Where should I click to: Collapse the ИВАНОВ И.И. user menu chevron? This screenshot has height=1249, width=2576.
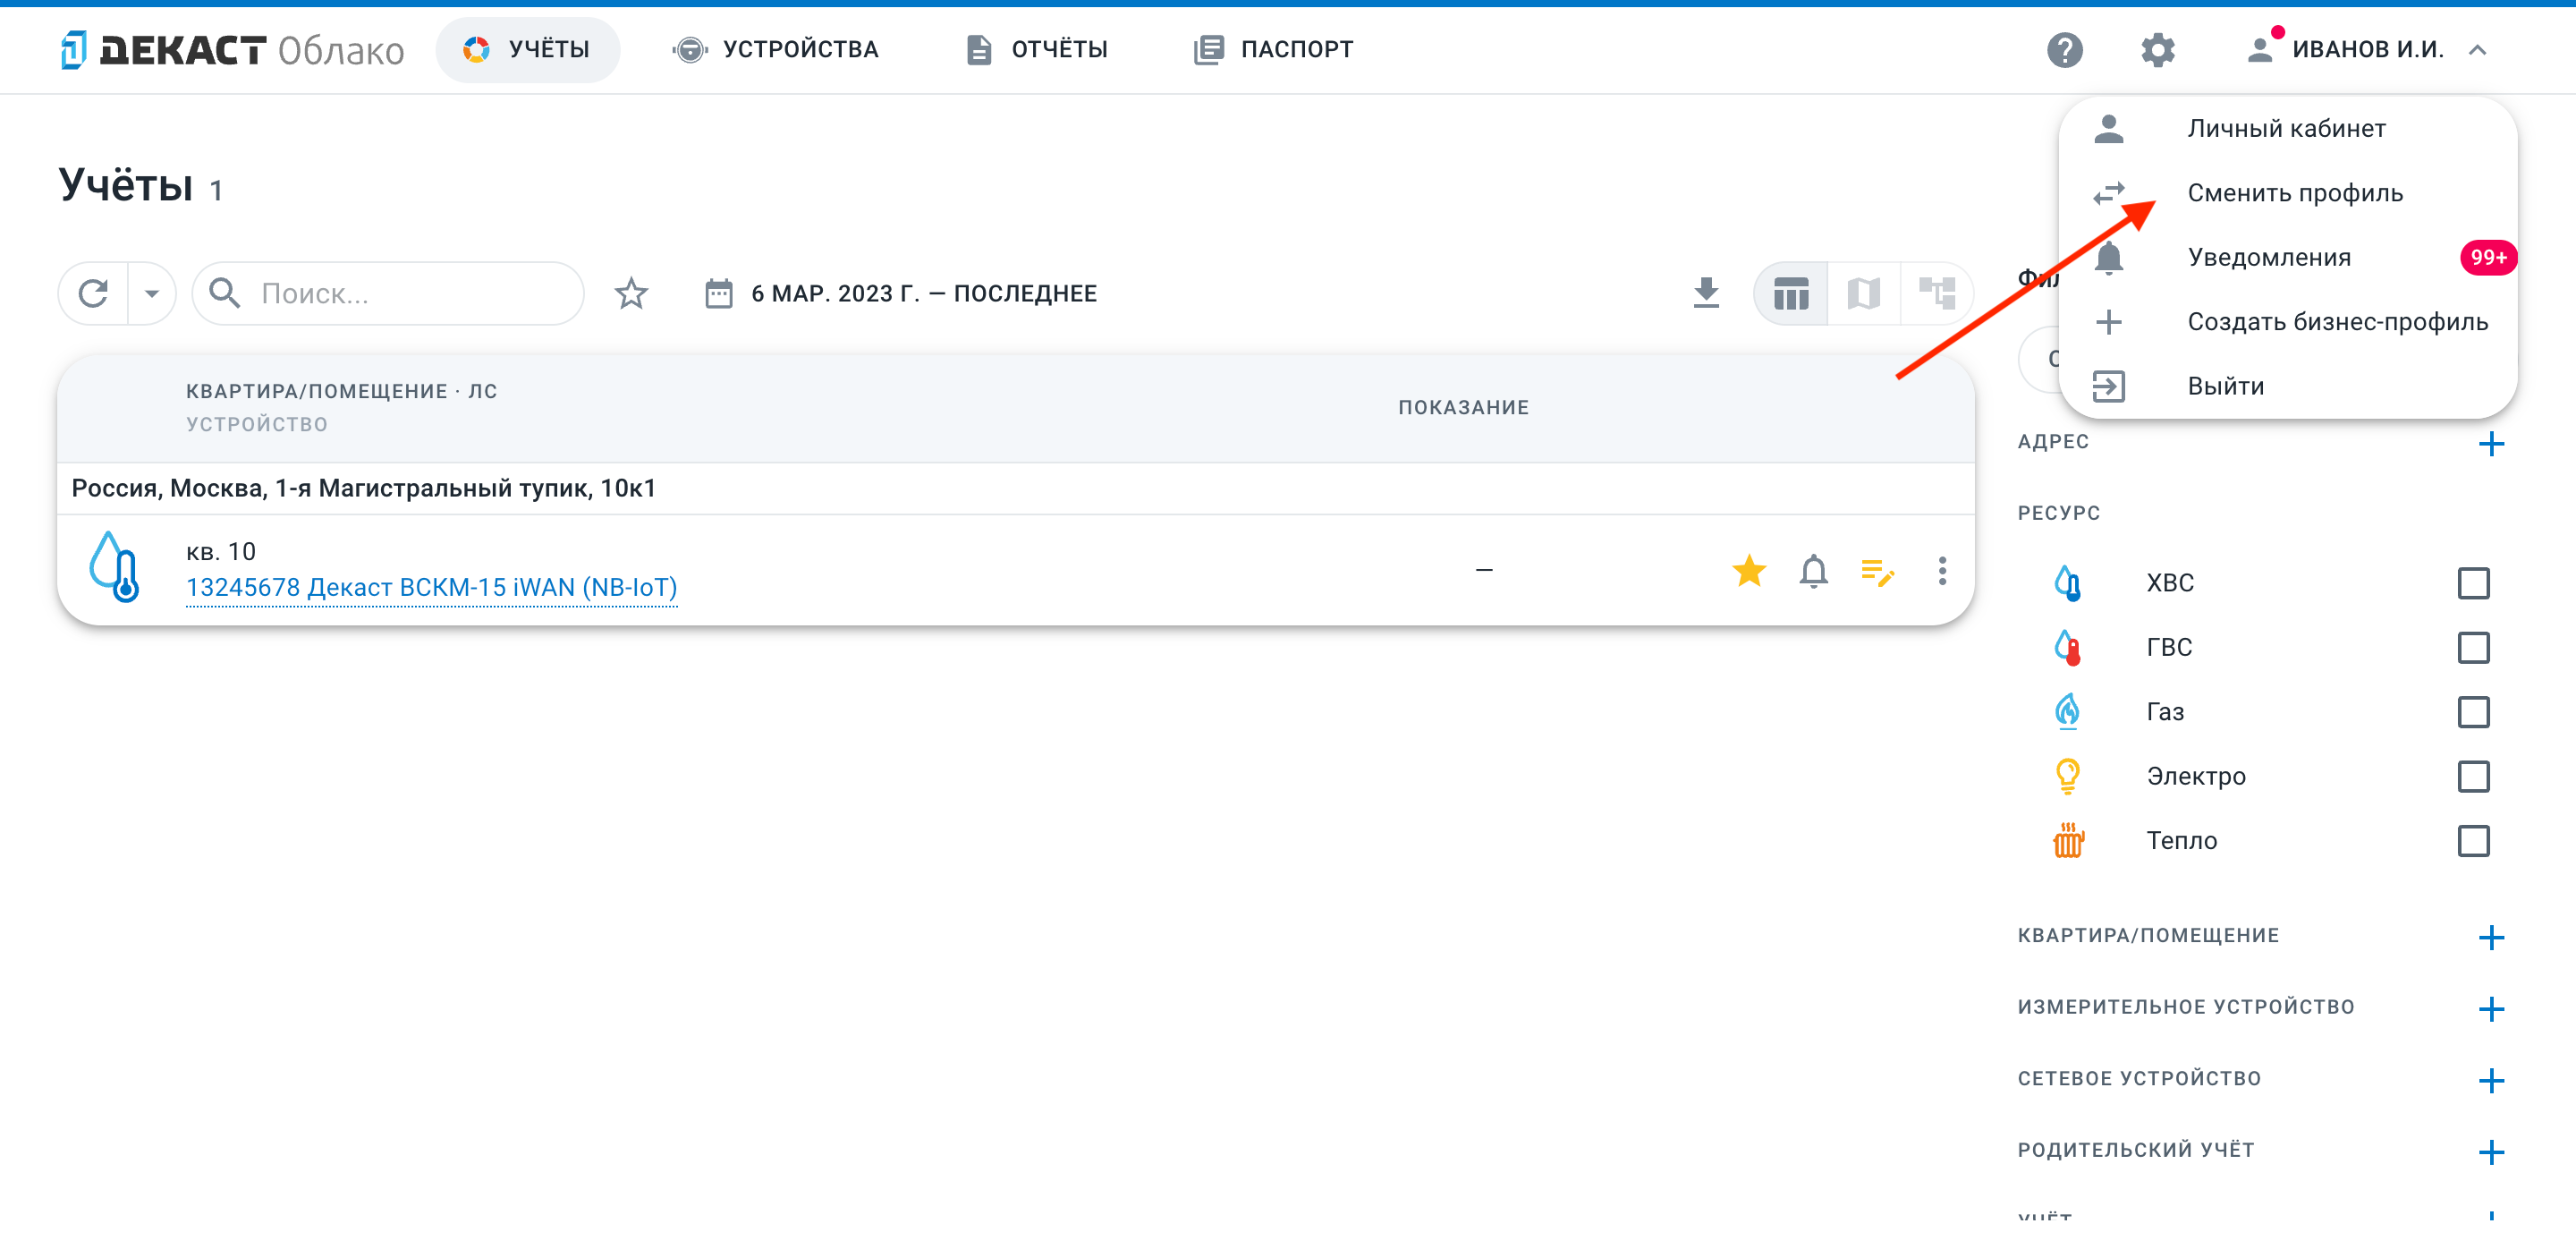(x=2477, y=49)
